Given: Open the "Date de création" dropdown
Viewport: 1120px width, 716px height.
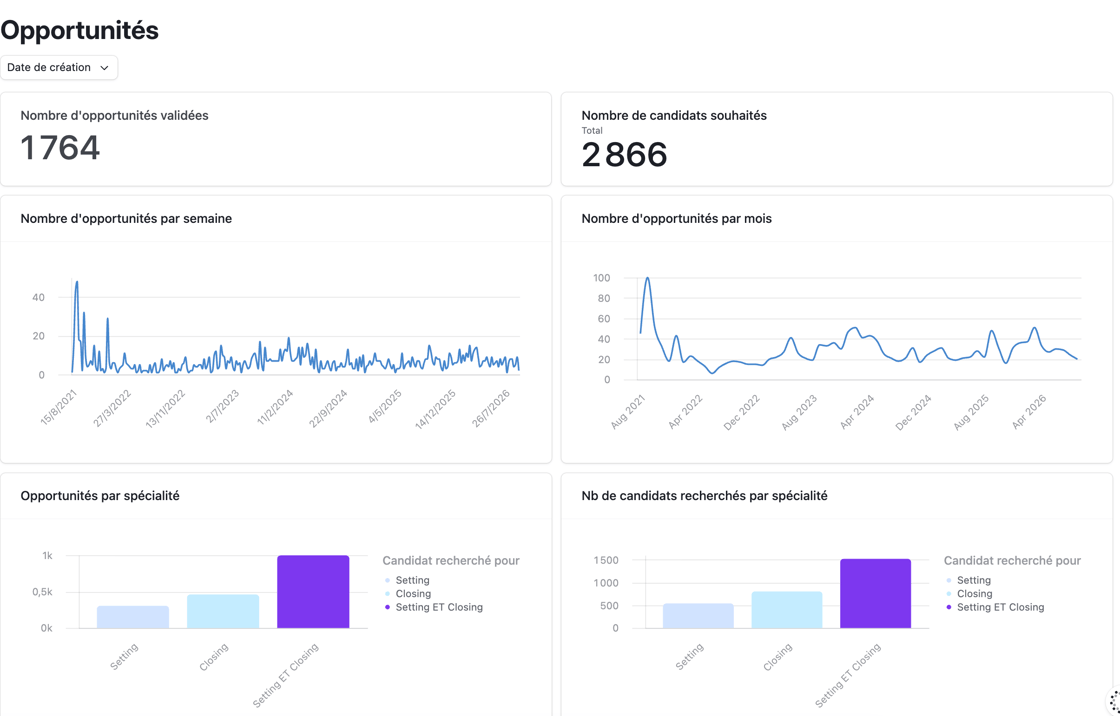Looking at the screenshot, I should click(x=59, y=68).
